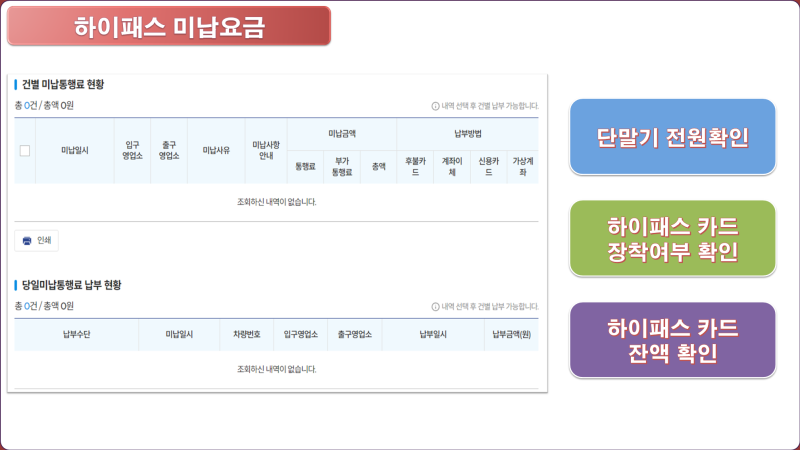Click the 납부일시 column header
Viewport: 800px width, 450px height.
pos(433,335)
